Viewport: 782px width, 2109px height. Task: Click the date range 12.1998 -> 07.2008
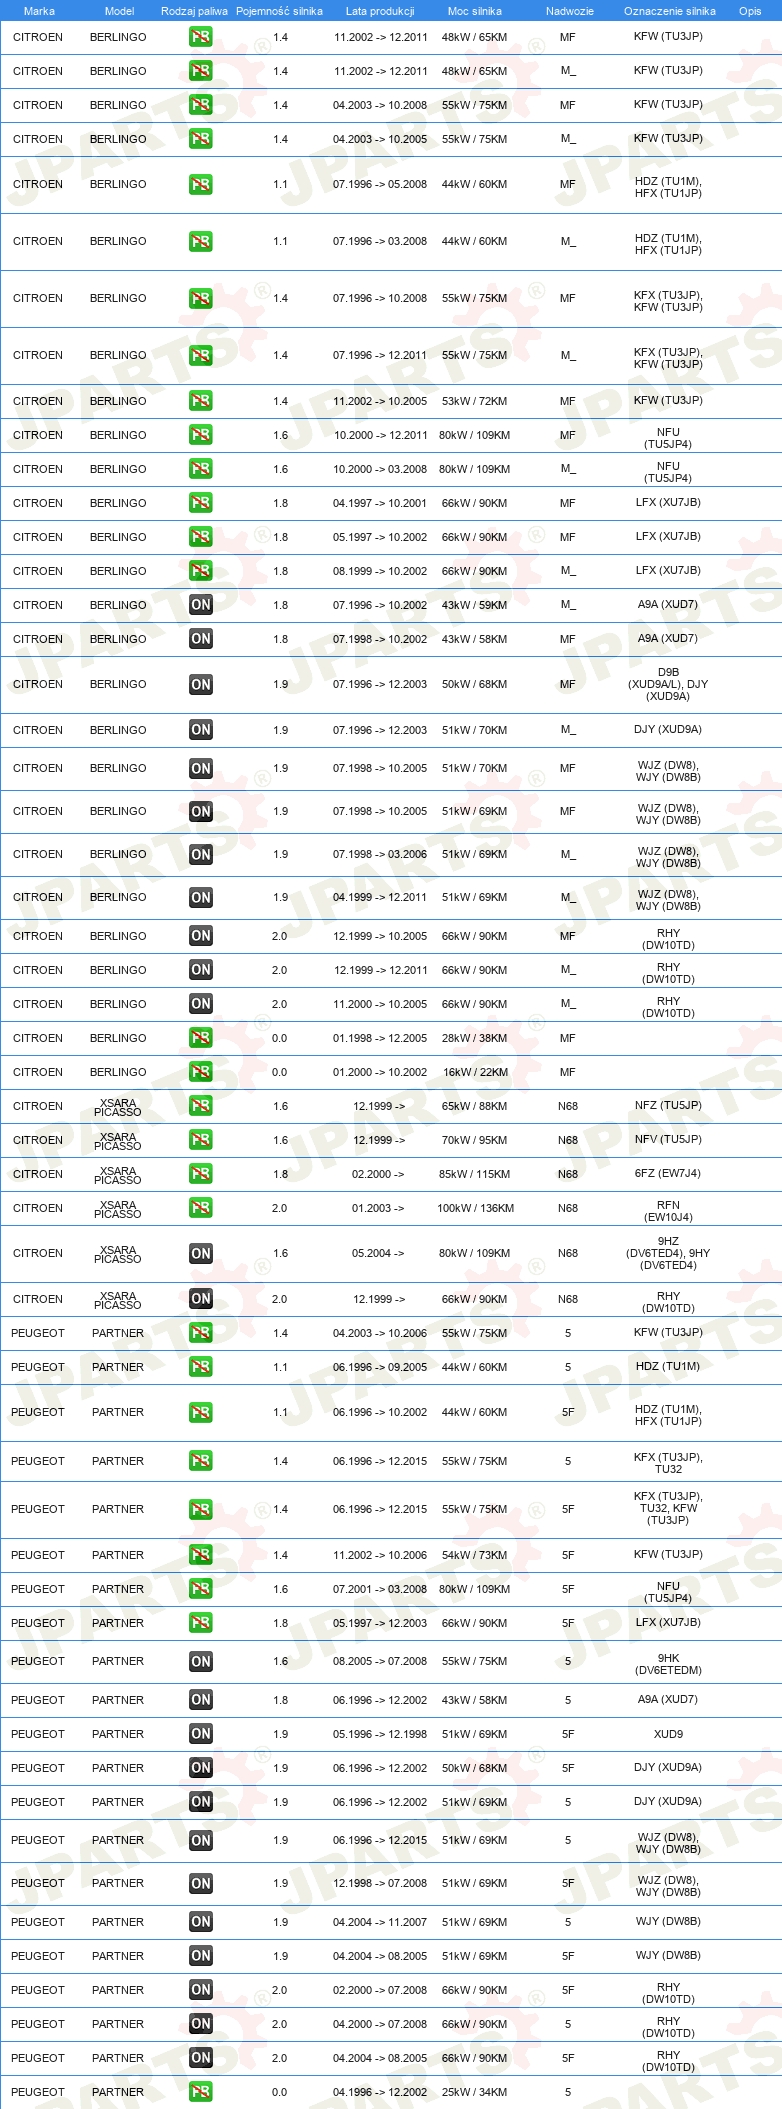coord(380,1883)
